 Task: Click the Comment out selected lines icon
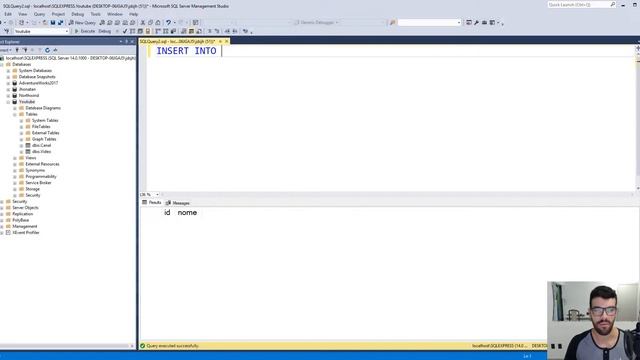pyautogui.click(x=209, y=31)
